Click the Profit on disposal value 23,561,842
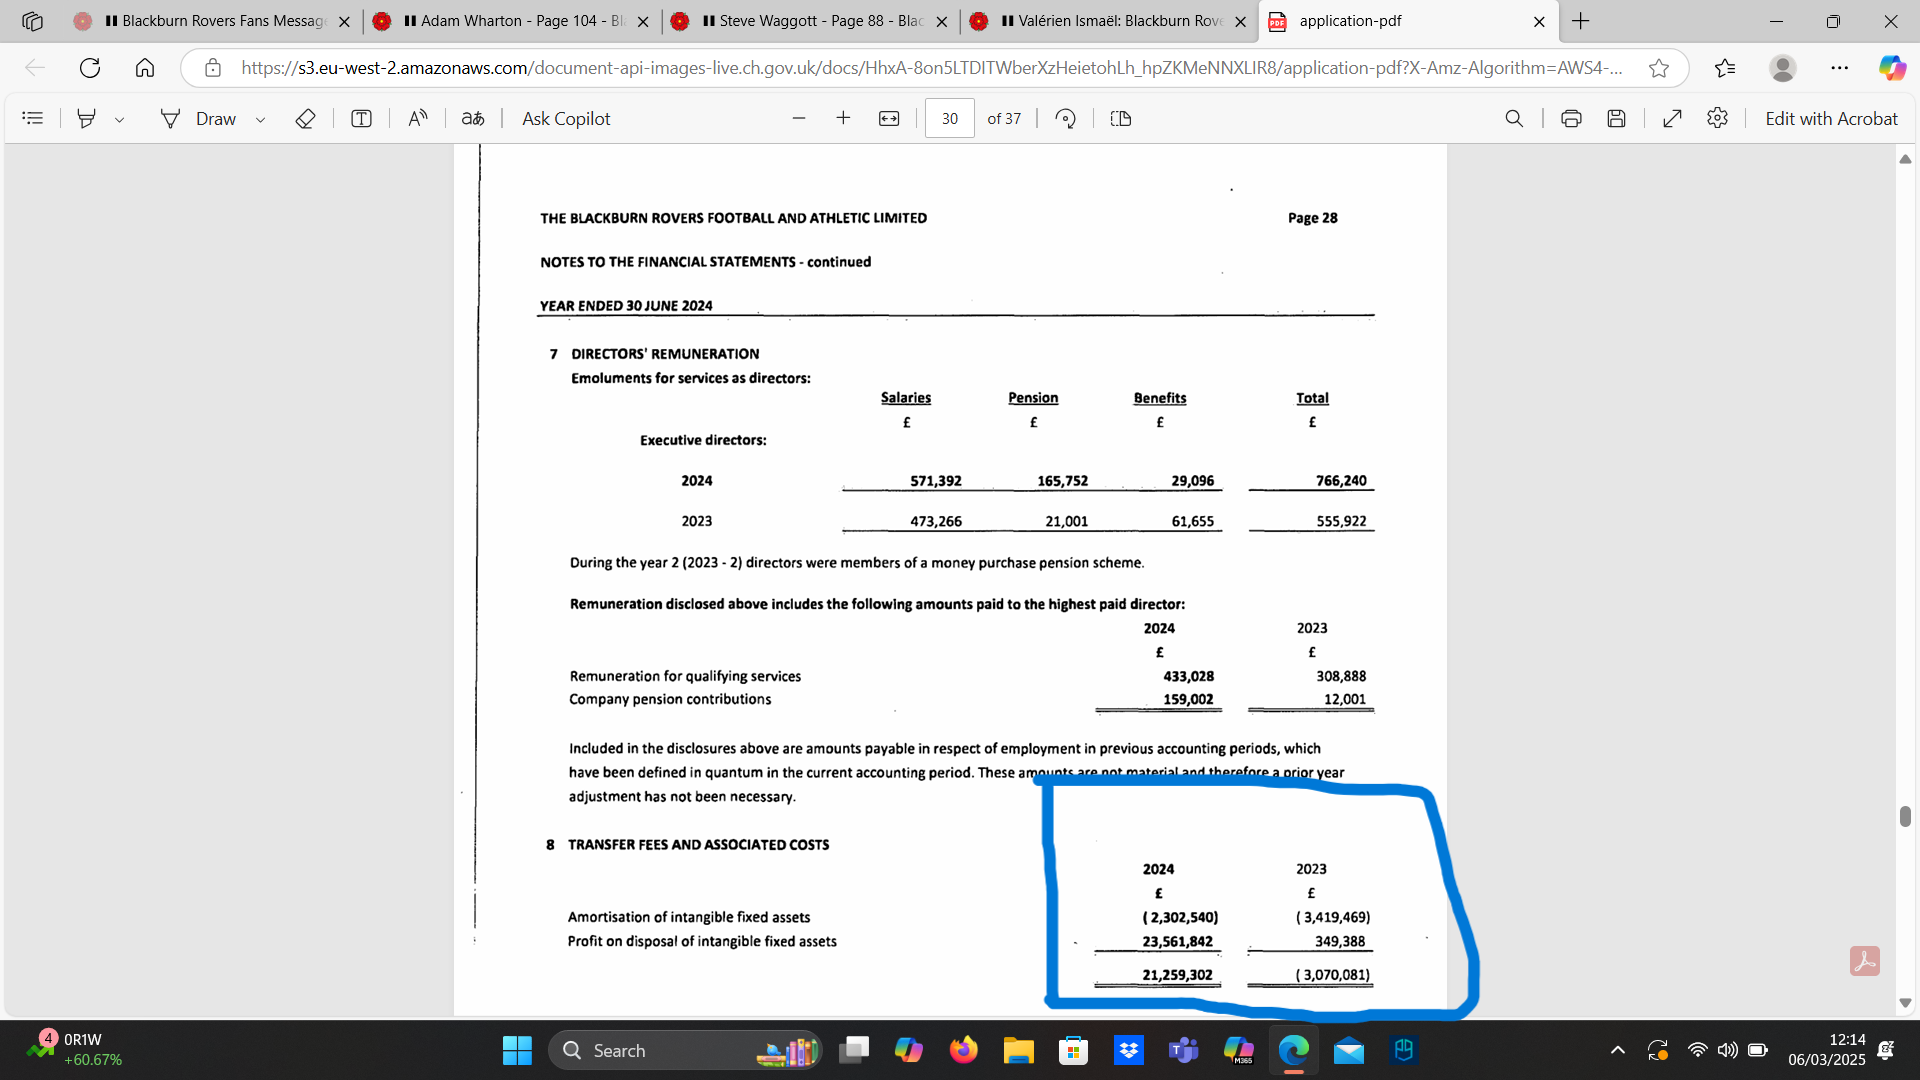Screen dimensions: 1920x1080 (x=1177, y=942)
